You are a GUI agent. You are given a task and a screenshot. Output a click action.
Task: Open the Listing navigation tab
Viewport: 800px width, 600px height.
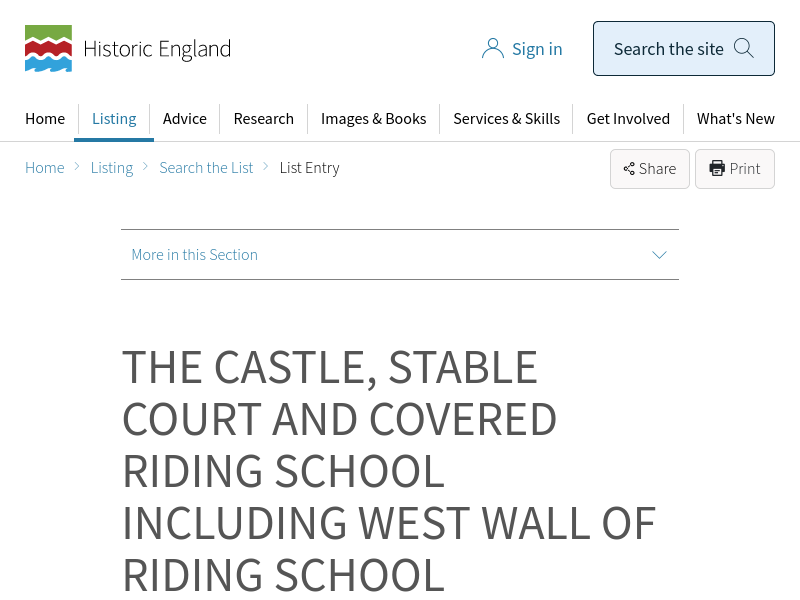(114, 119)
